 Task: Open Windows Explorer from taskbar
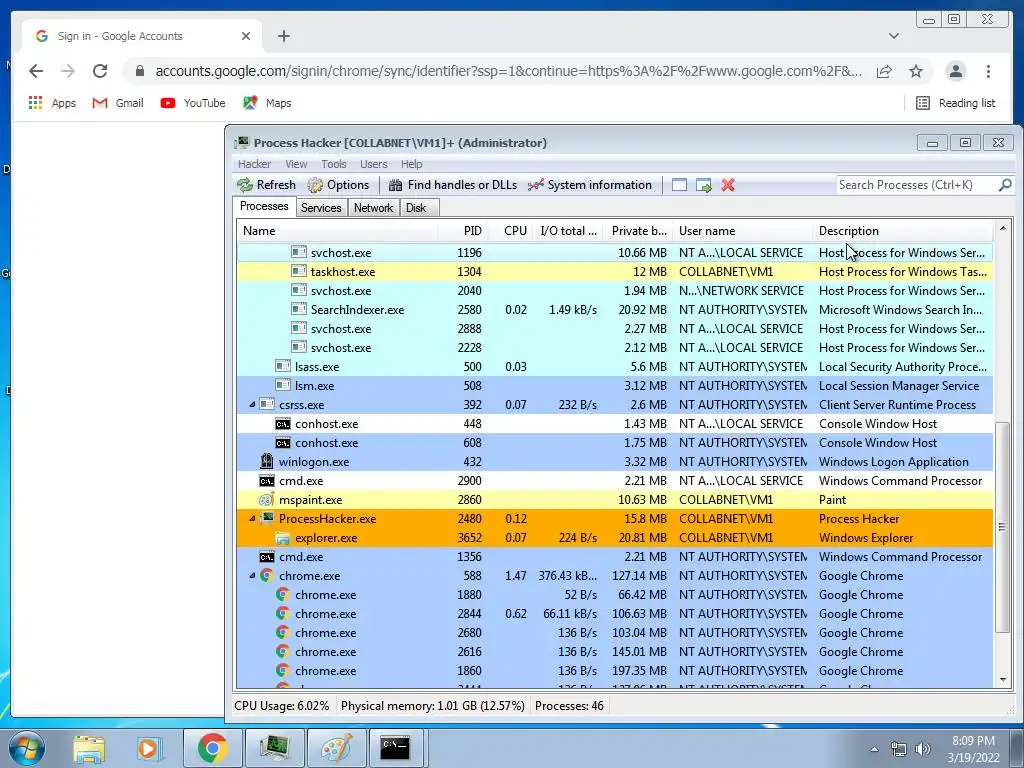[x=89, y=748]
